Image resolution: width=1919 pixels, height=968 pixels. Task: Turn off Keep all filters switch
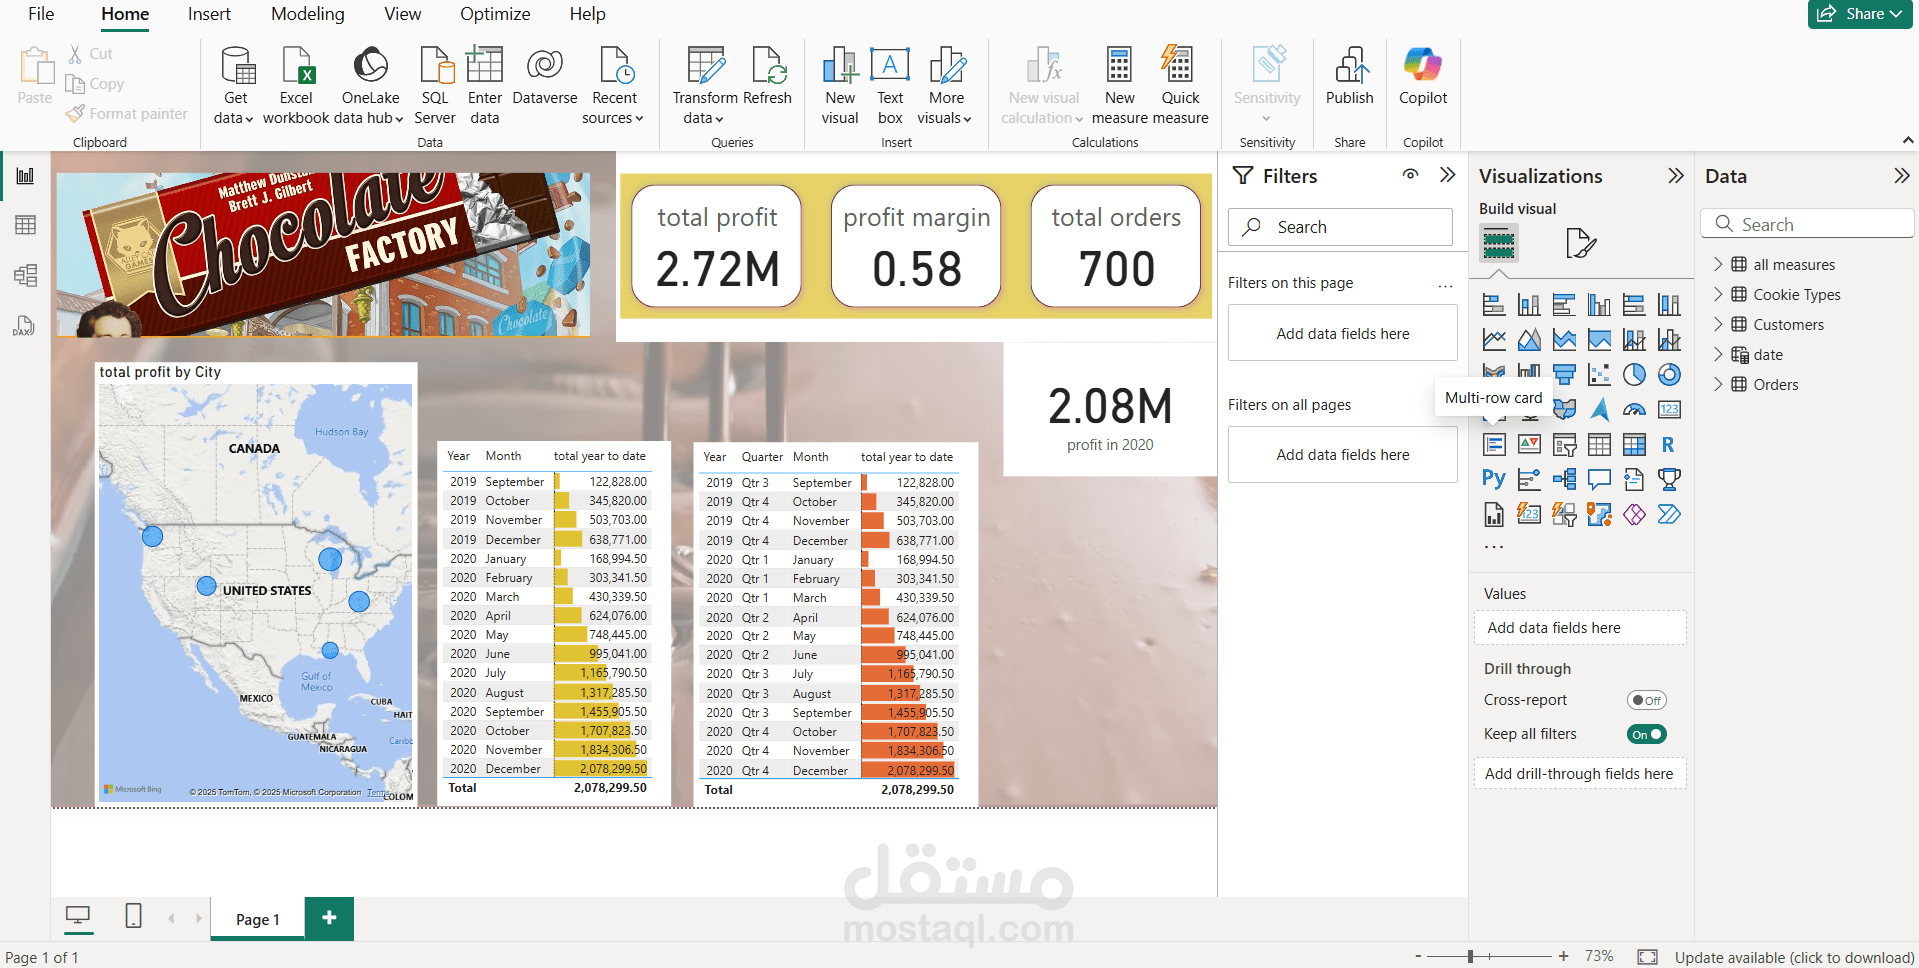pyautogui.click(x=1646, y=734)
